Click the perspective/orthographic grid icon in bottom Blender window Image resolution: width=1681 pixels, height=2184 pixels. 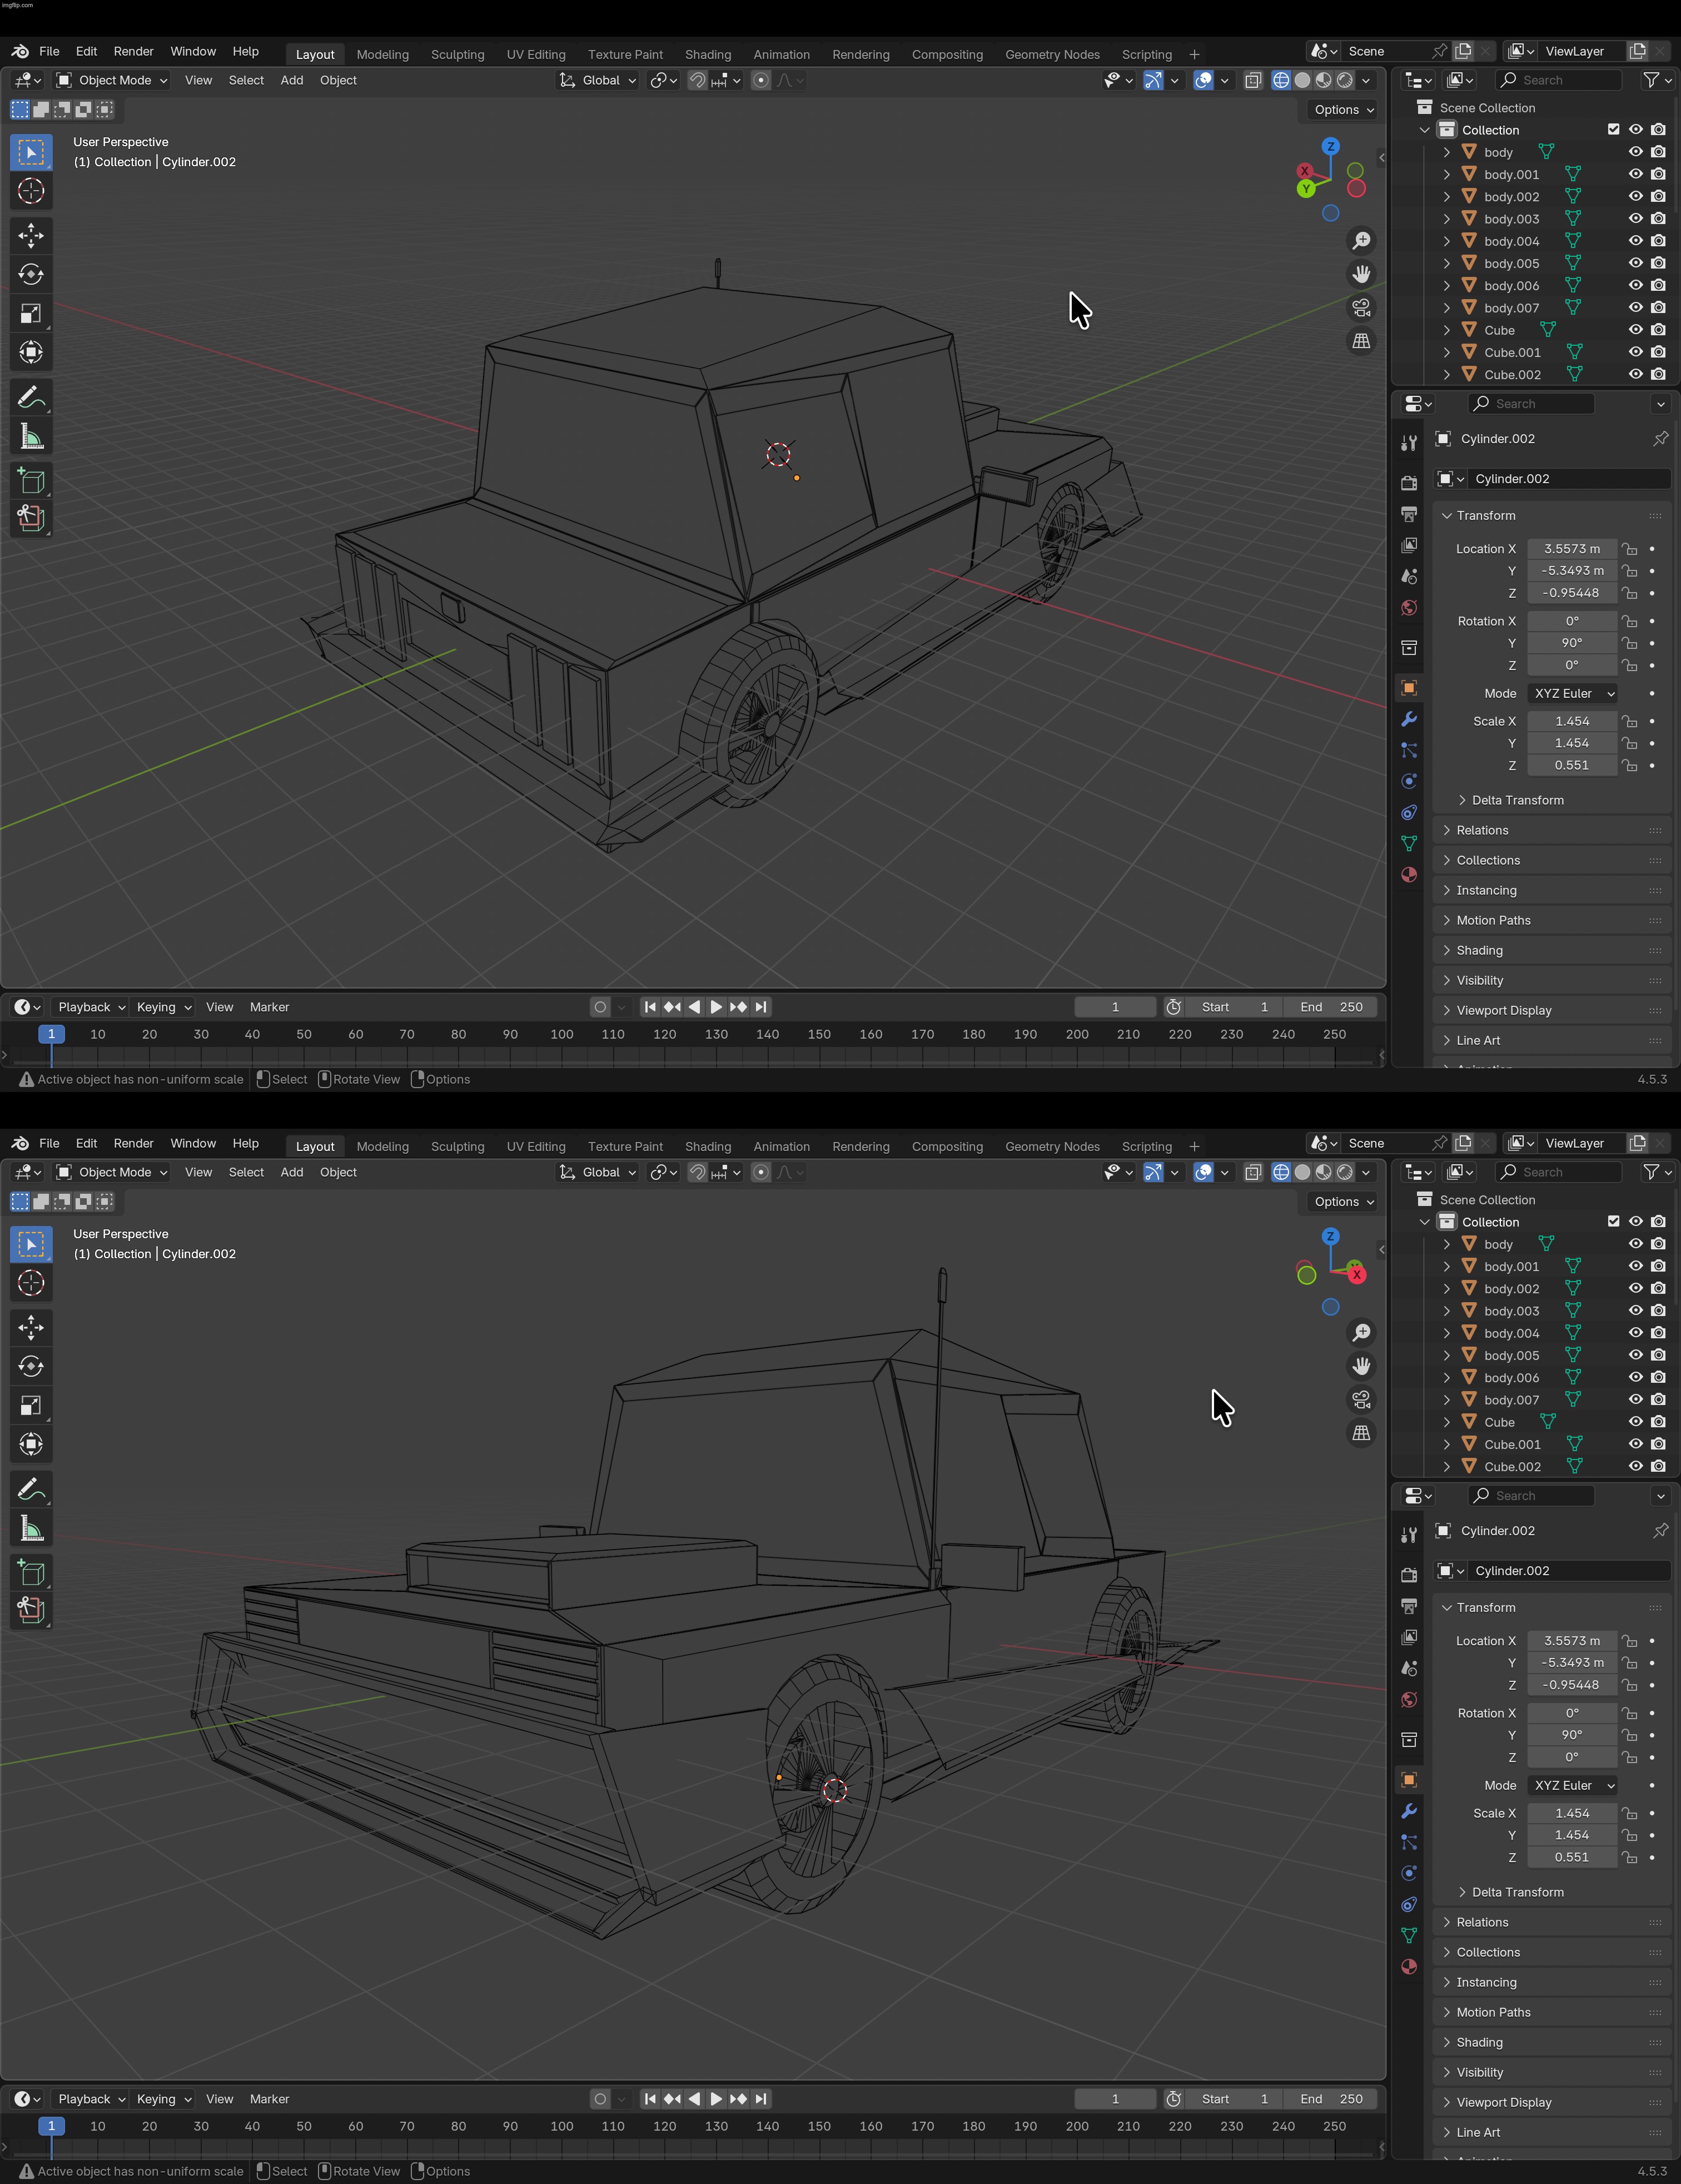click(x=1361, y=1433)
